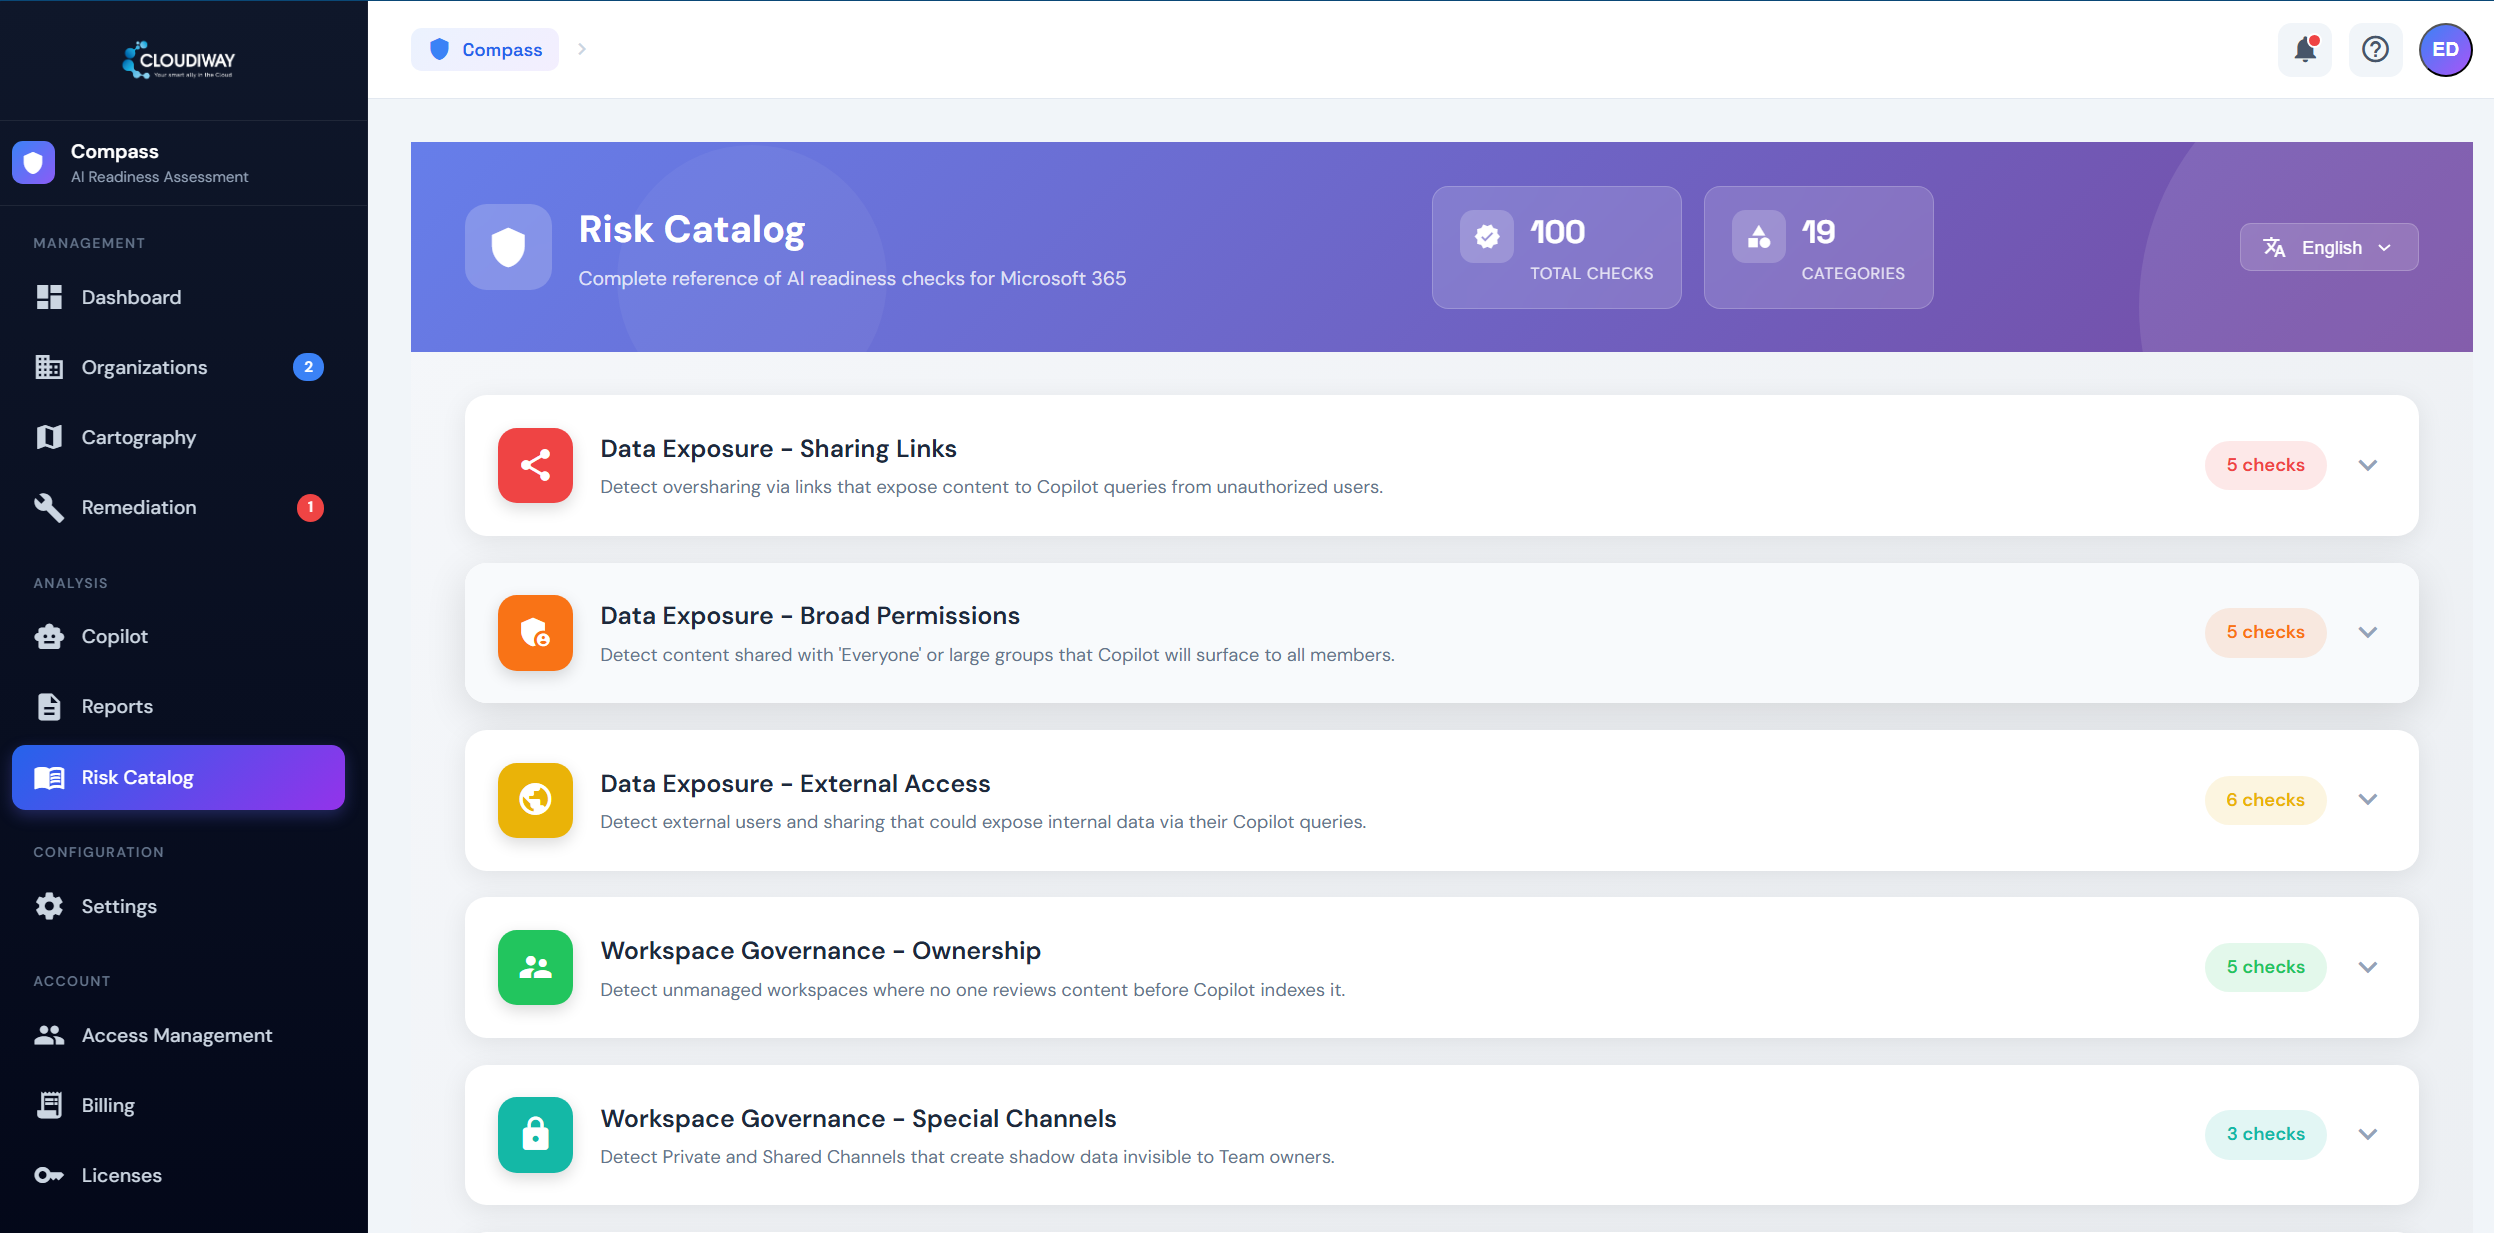Click 'Data Exposure – External Access' title

pos(795,784)
